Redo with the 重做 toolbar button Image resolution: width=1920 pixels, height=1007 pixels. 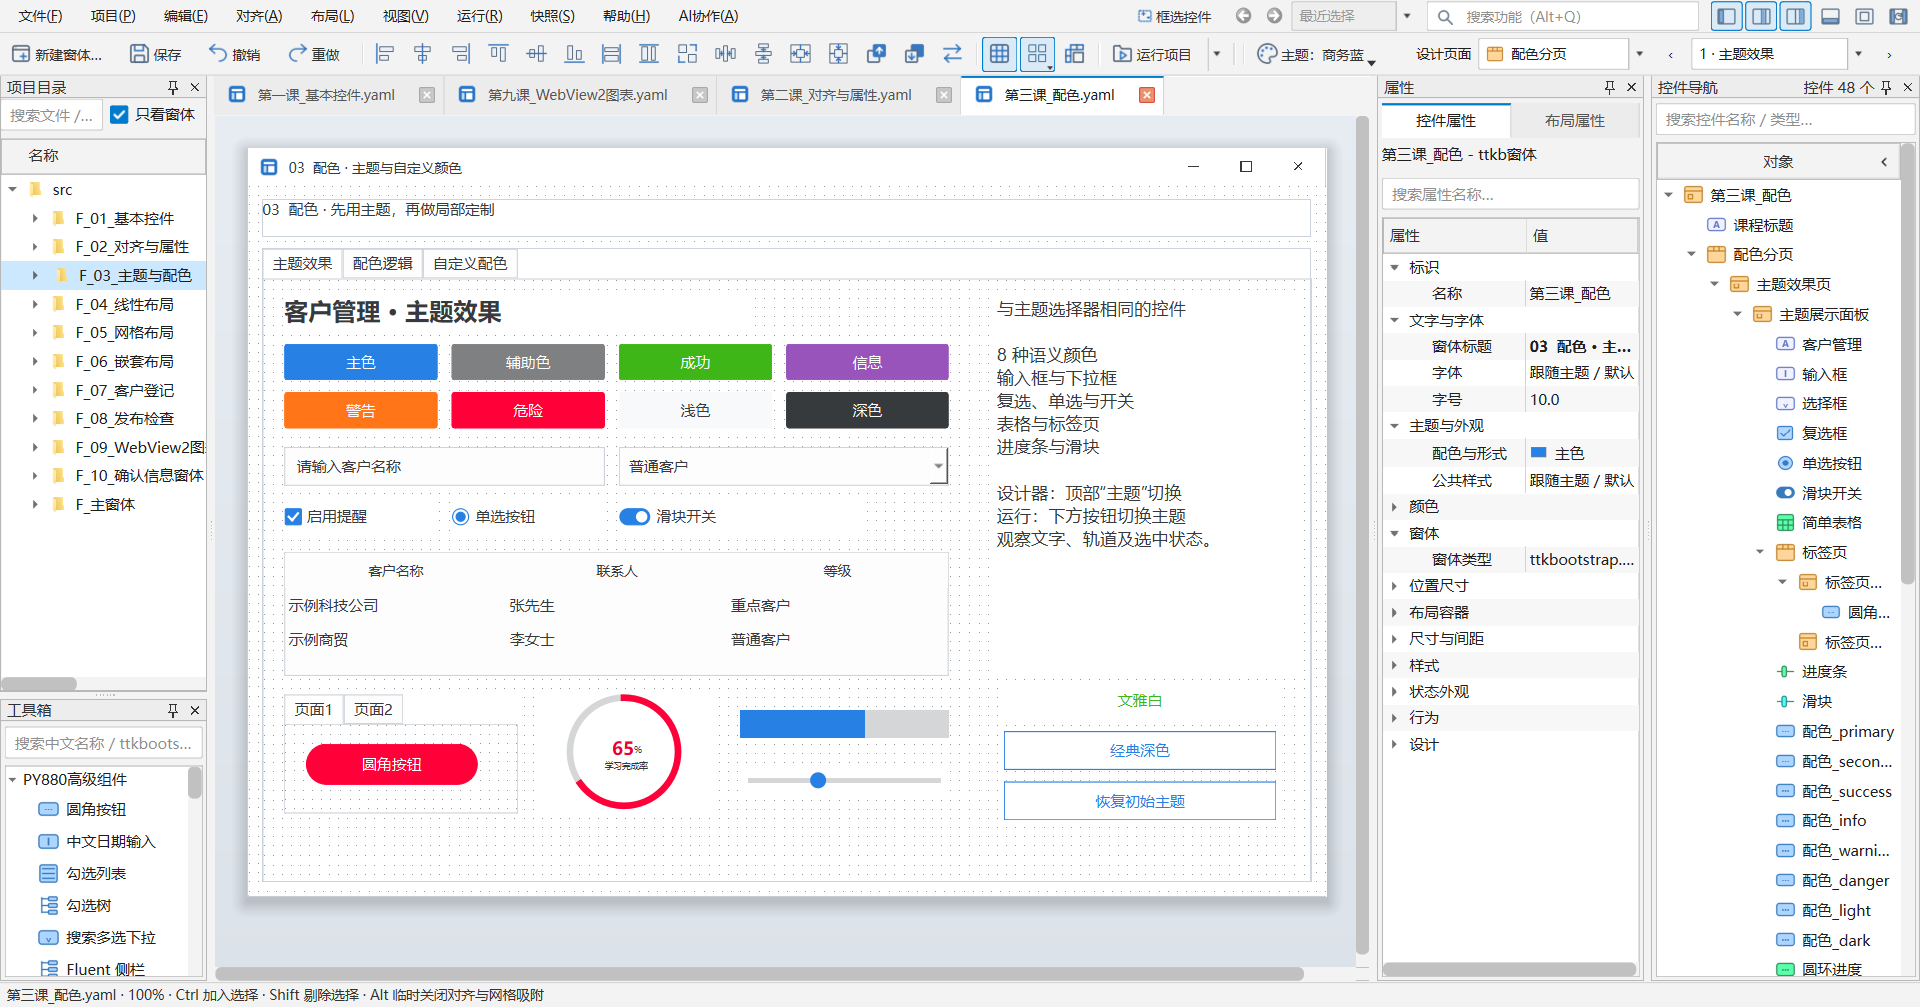(x=314, y=54)
